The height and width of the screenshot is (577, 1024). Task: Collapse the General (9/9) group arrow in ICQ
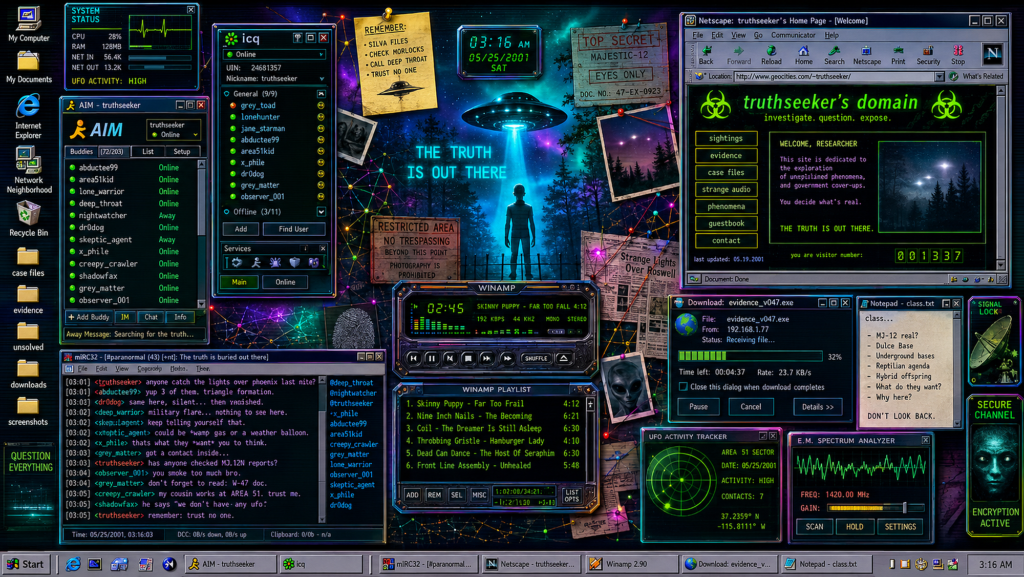pos(321,94)
